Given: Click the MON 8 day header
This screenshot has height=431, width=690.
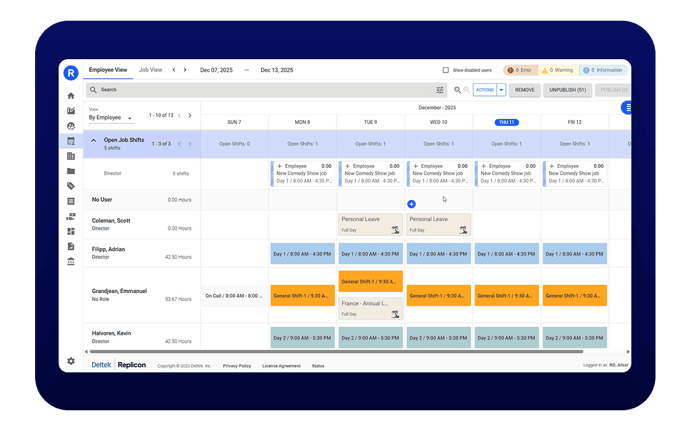Looking at the screenshot, I should pos(302,122).
